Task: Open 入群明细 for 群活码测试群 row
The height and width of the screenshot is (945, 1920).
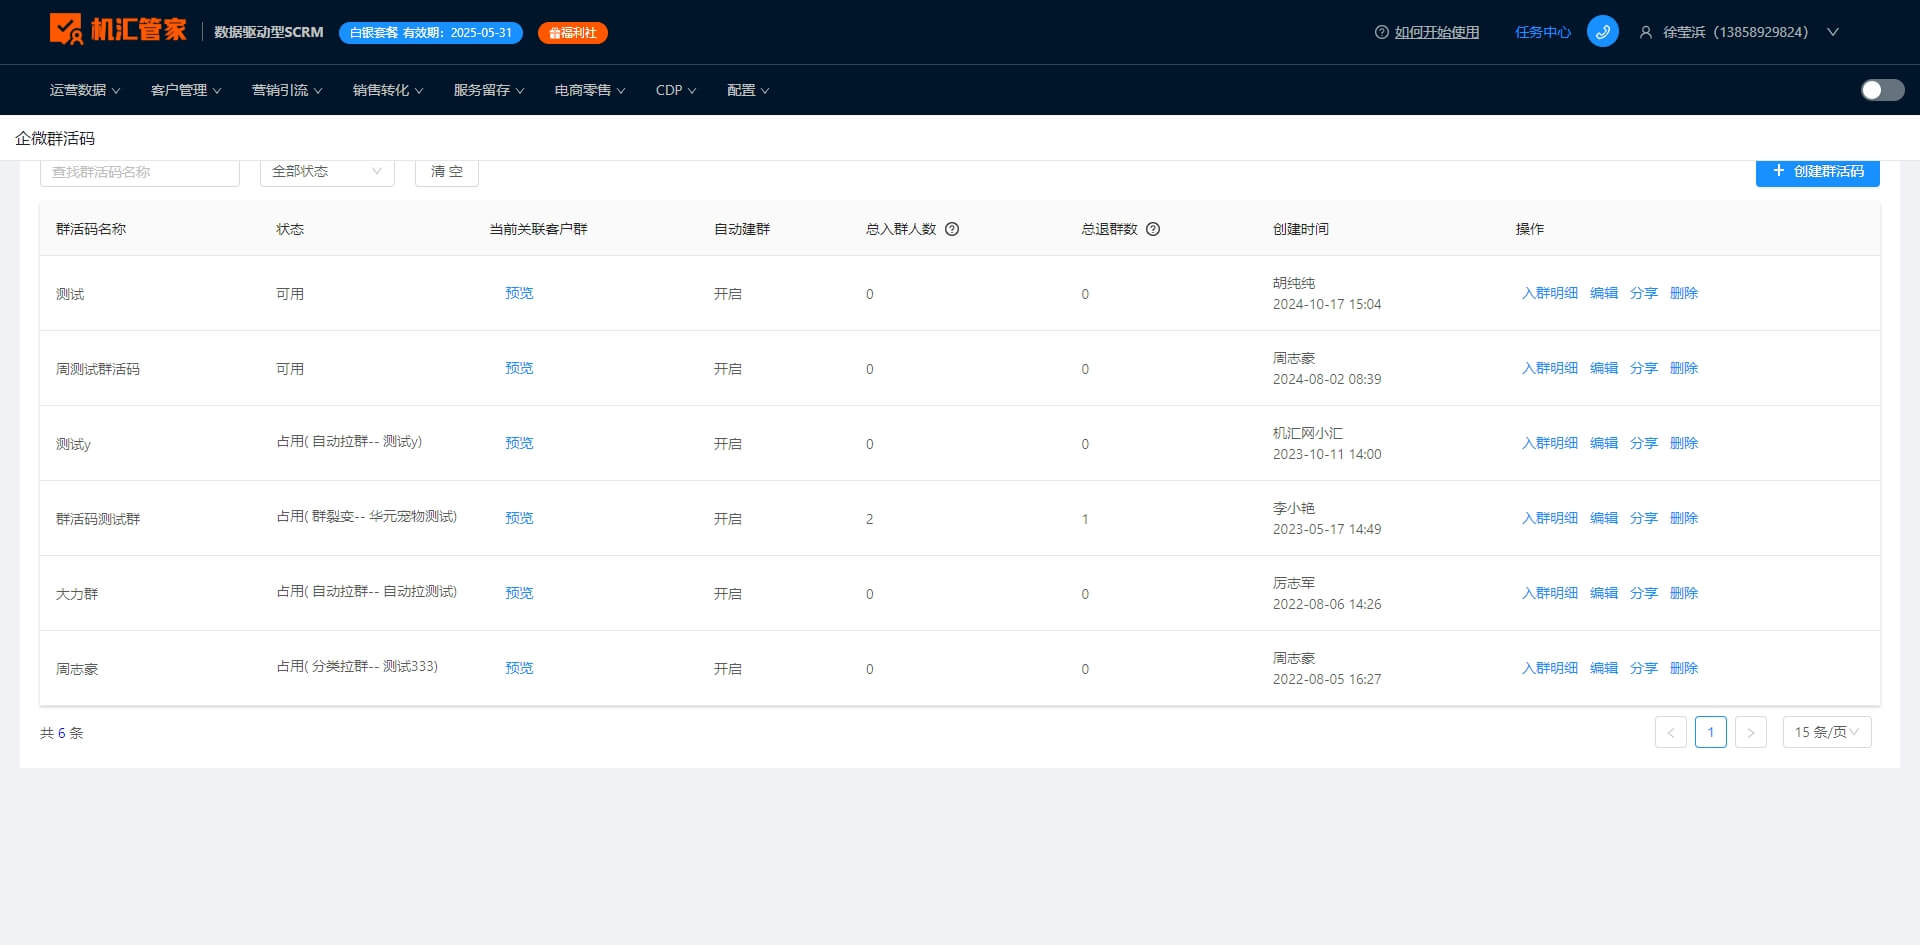Action: (1549, 518)
